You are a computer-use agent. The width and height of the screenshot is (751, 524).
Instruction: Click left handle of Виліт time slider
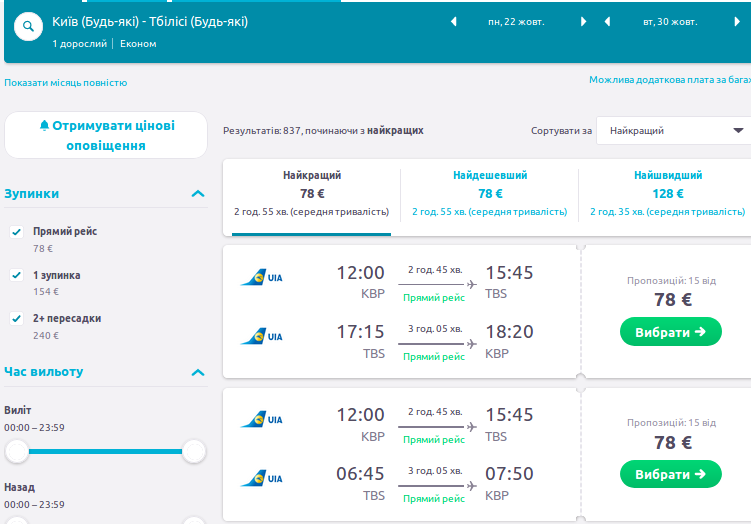tap(17, 451)
